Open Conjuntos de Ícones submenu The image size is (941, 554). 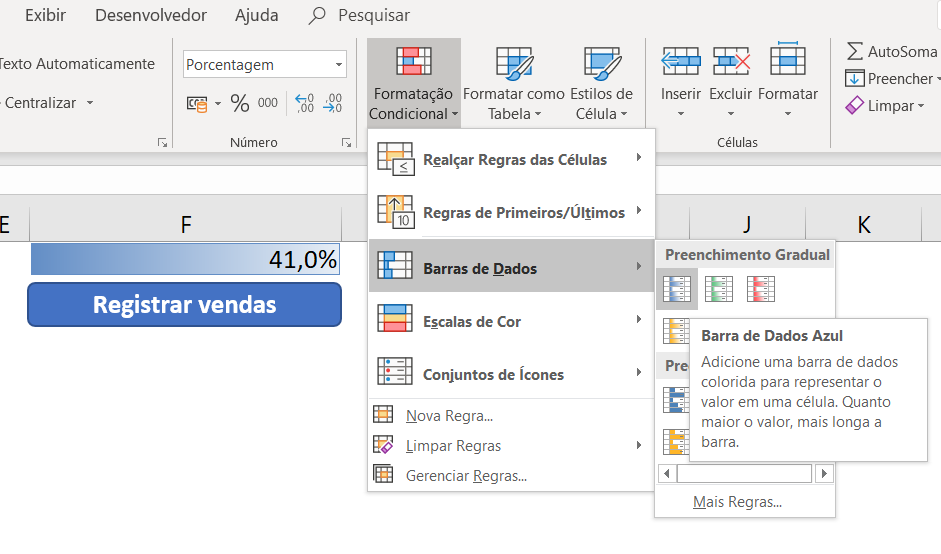tap(511, 373)
